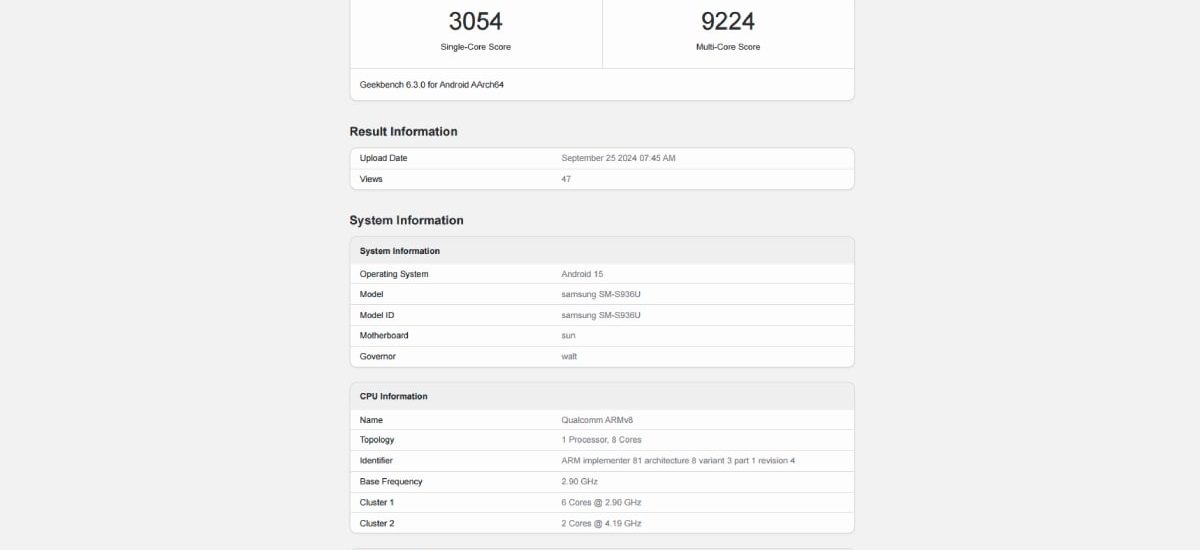This screenshot has height=550, width=1200.
Task: Click the Governor value walt
Action: (x=569, y=356)
